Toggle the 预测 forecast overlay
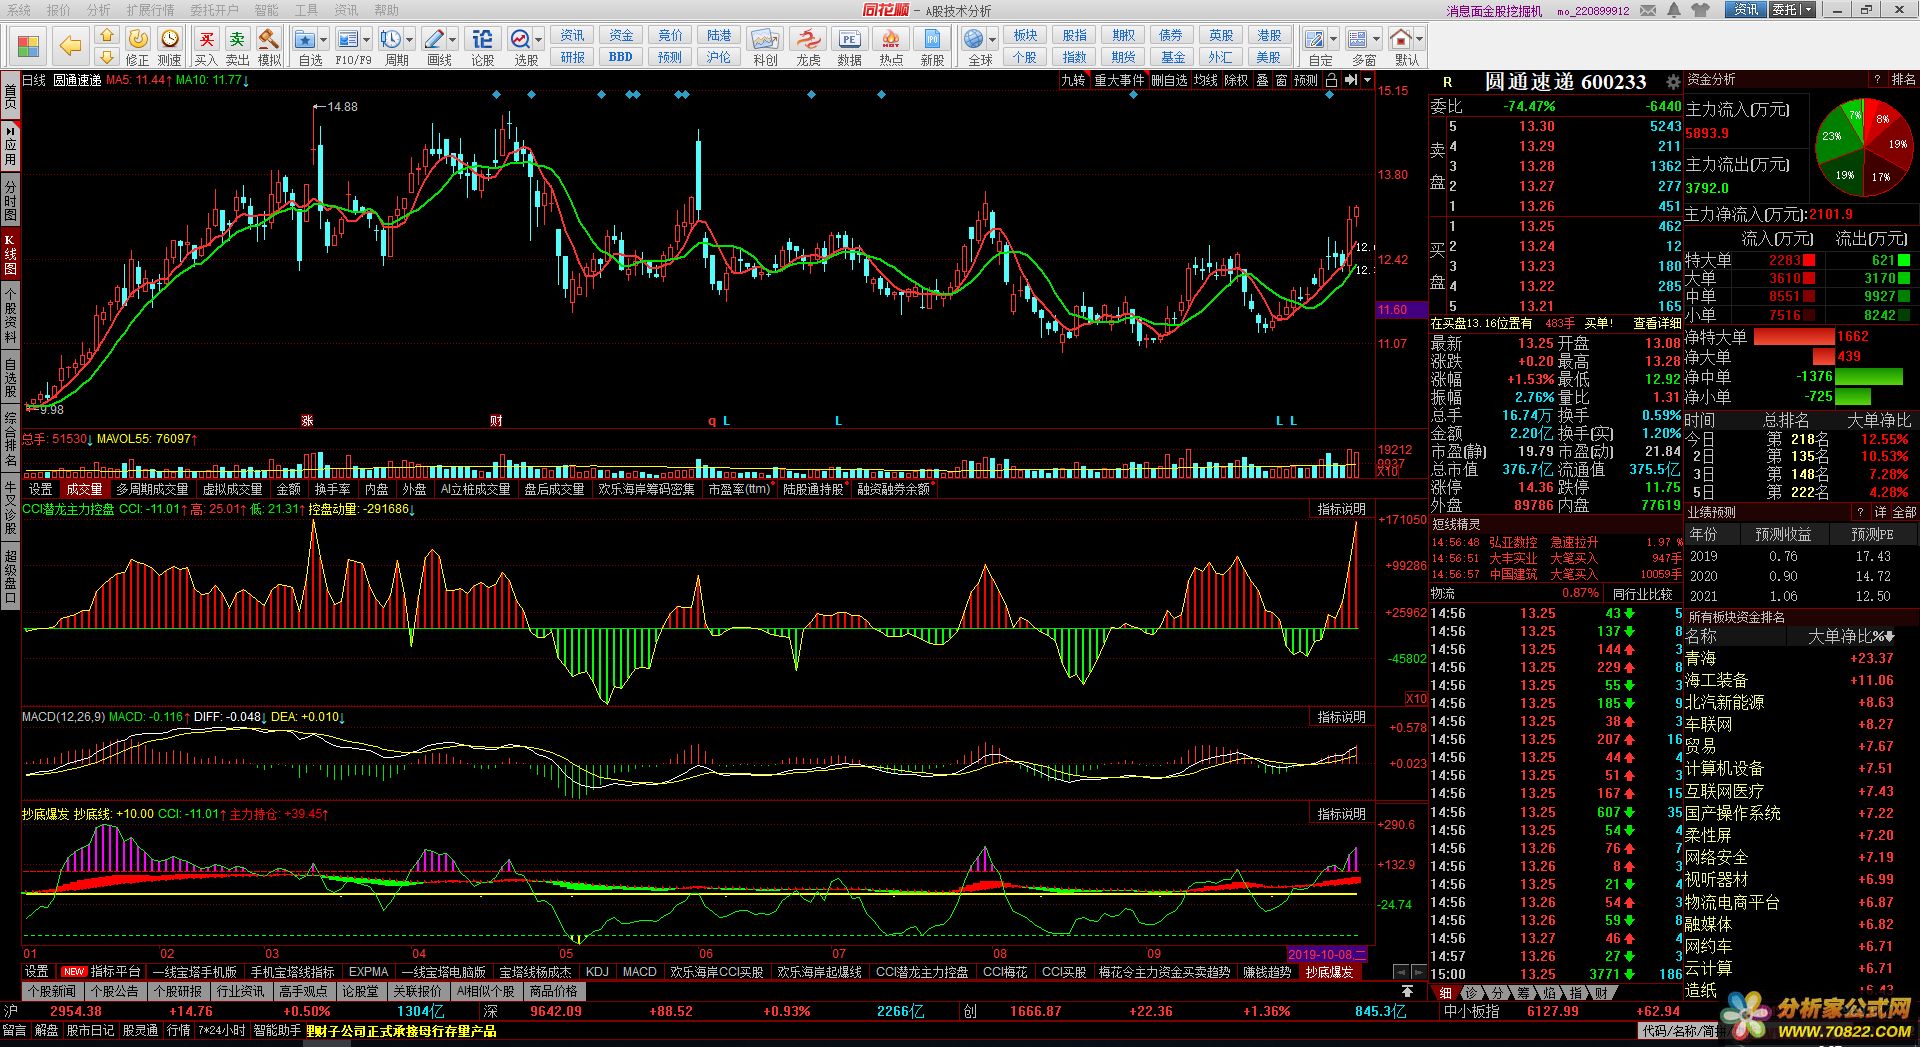This screenshot has width=1920, height=1047. coord(1306,80)
